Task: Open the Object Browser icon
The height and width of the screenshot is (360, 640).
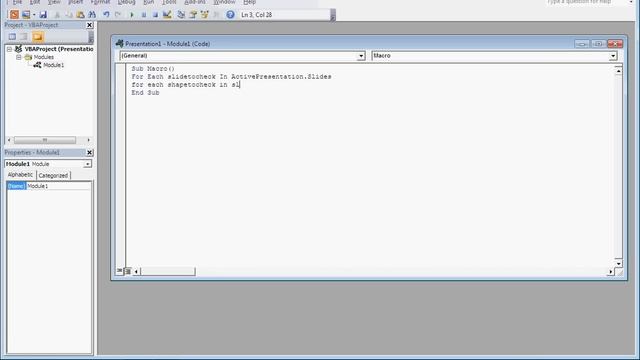Action: (205, 15)
